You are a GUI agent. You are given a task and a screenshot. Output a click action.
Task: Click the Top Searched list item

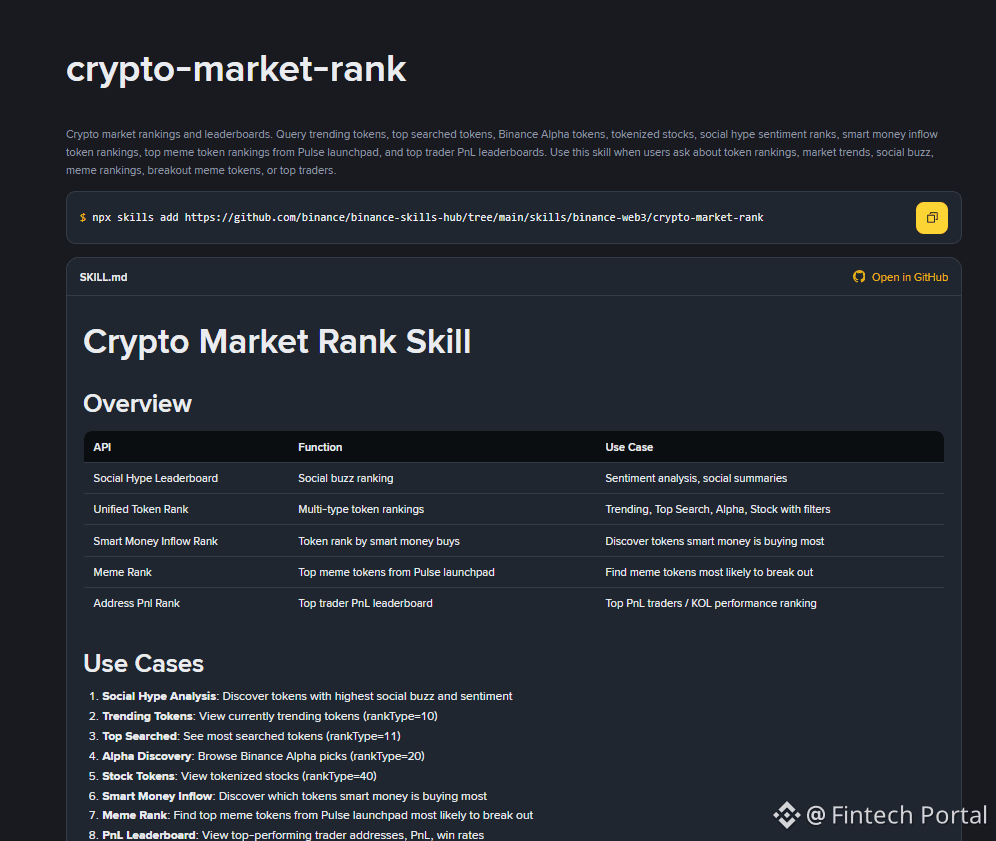pos(252,736)
